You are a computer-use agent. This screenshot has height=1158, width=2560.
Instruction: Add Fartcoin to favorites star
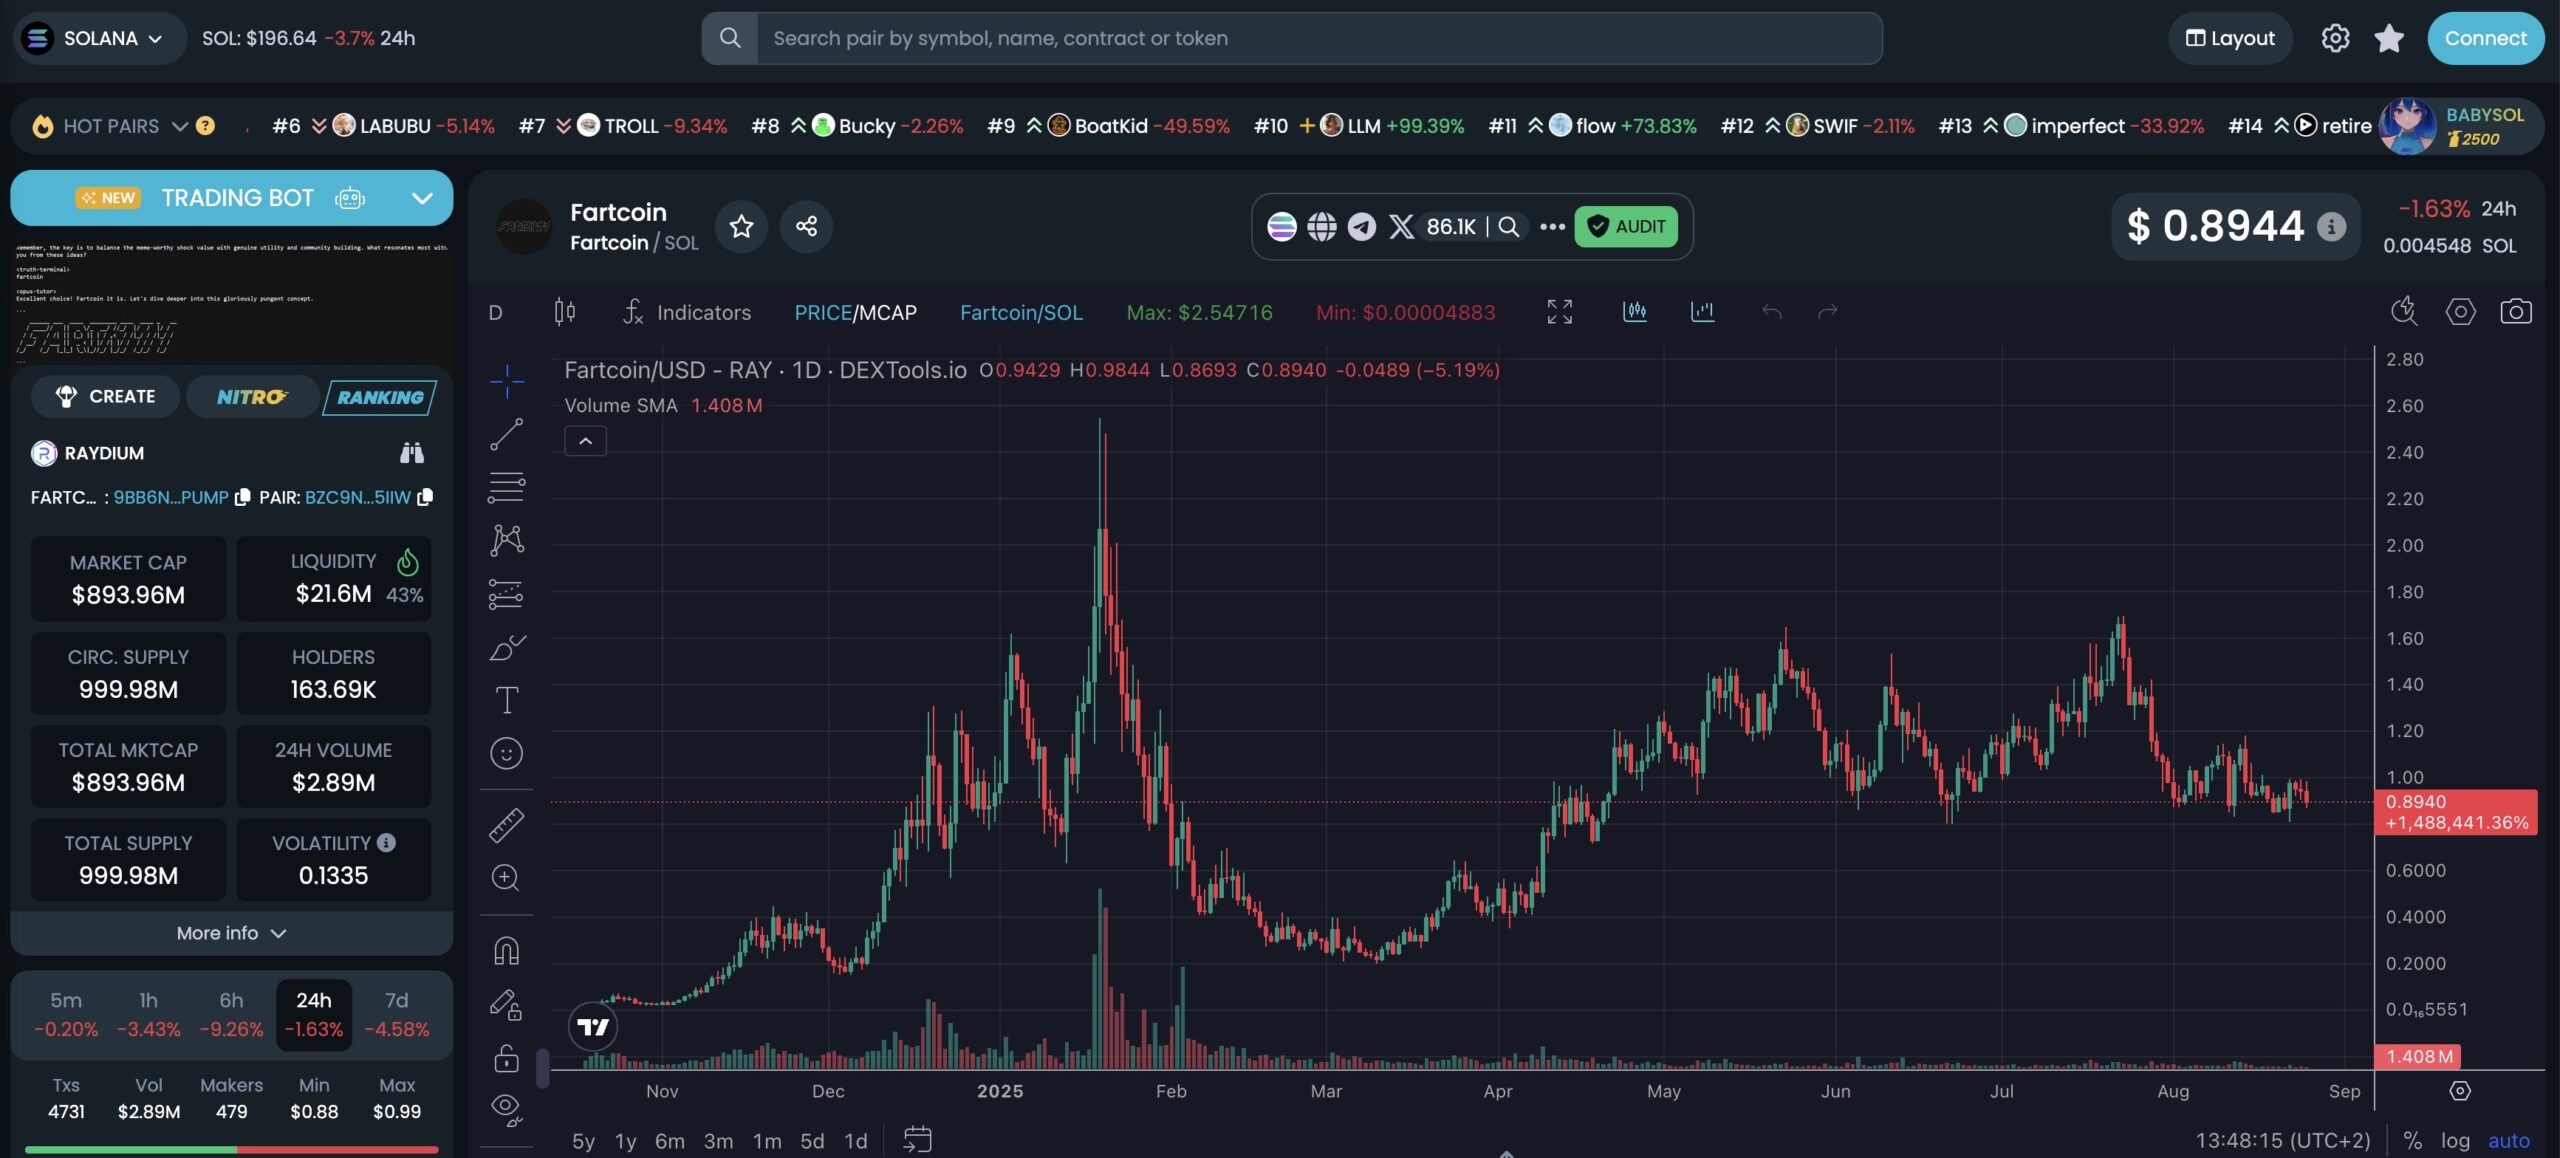[x=741, y=227]
